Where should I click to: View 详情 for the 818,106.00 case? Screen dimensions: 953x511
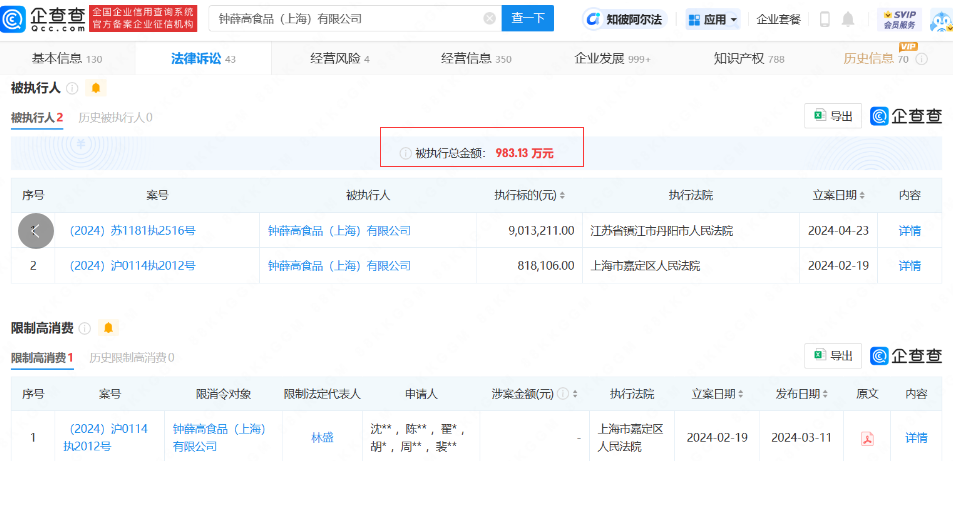click(x=909, y=266)
